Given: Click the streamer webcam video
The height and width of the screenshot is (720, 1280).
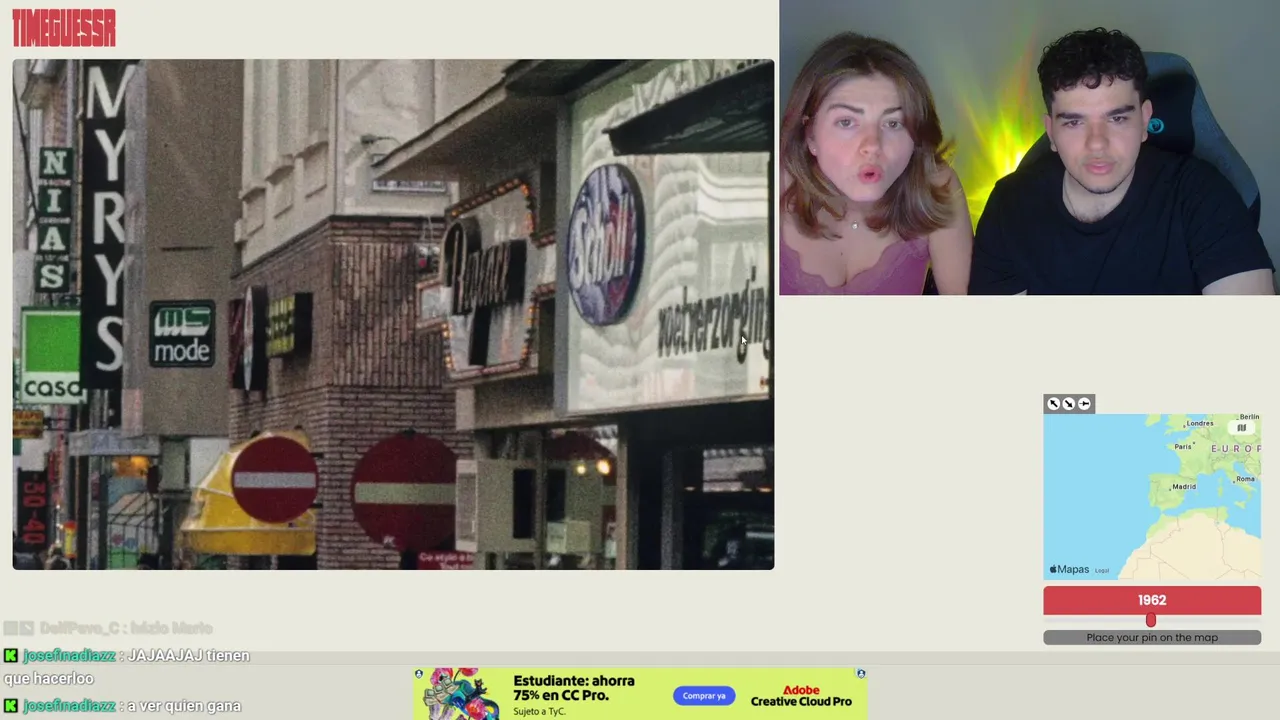Looking at the screenshot, I should click(x=1029, y=147).
